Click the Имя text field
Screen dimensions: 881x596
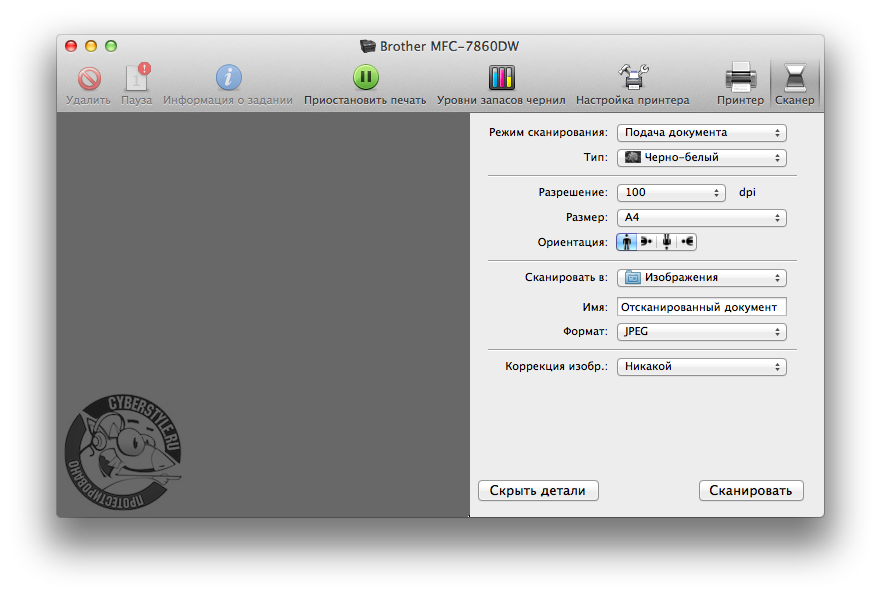[702, 307]
